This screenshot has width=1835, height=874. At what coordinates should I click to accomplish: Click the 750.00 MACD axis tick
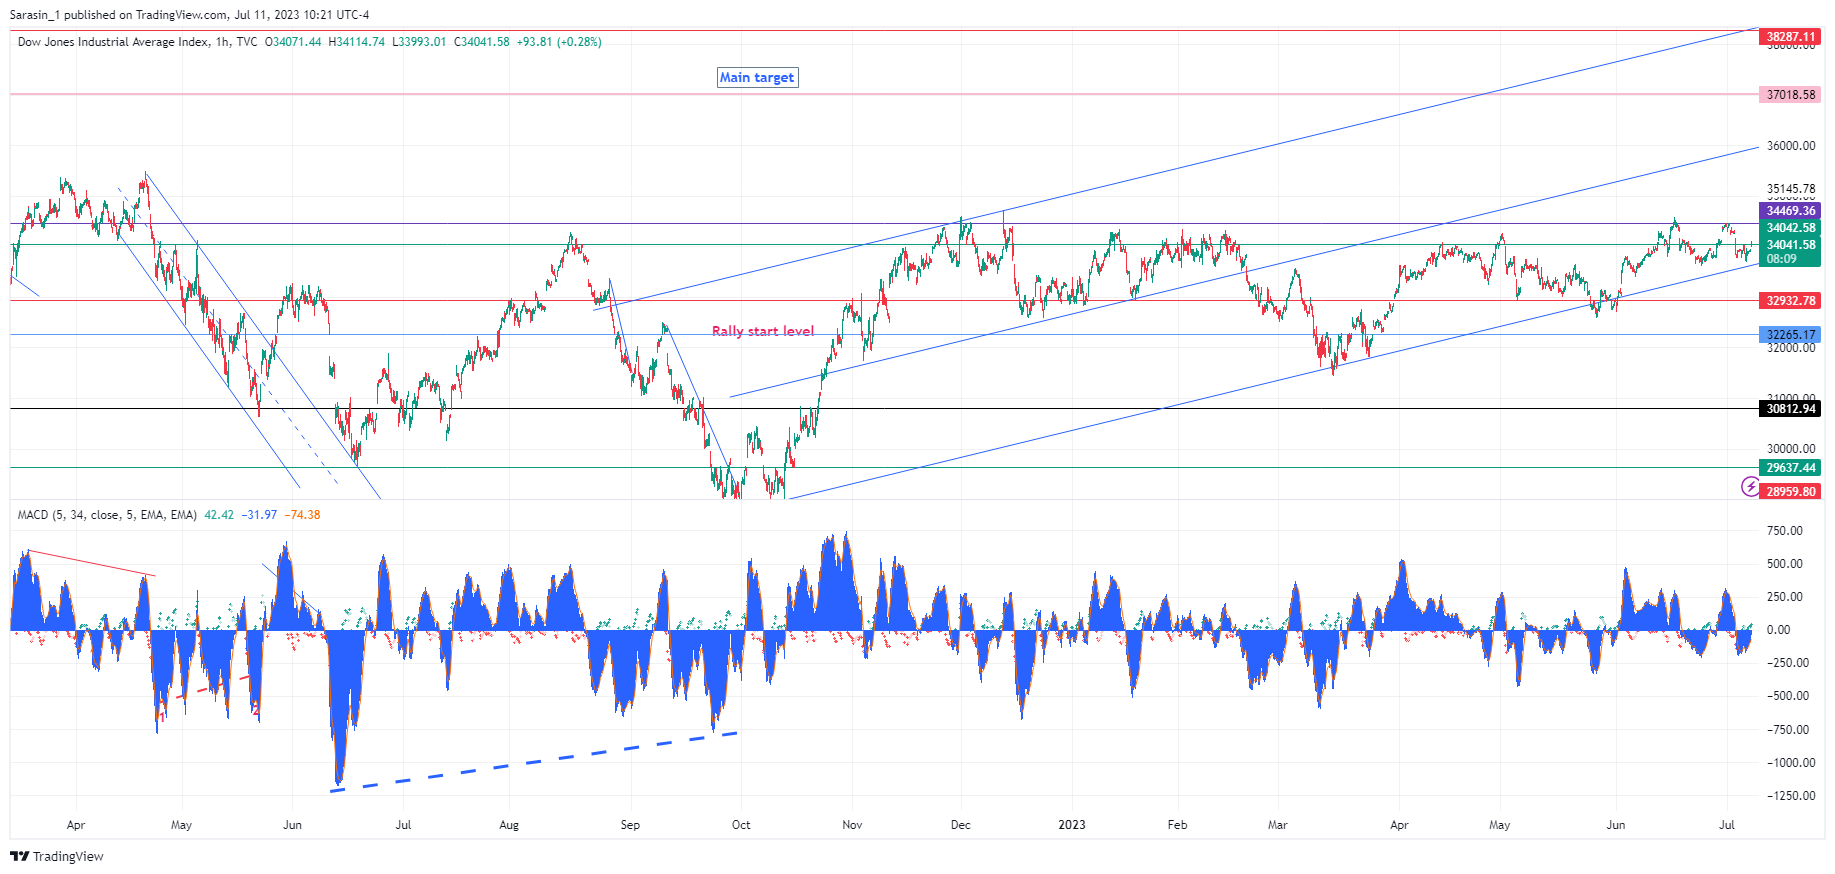[1785, 531]
